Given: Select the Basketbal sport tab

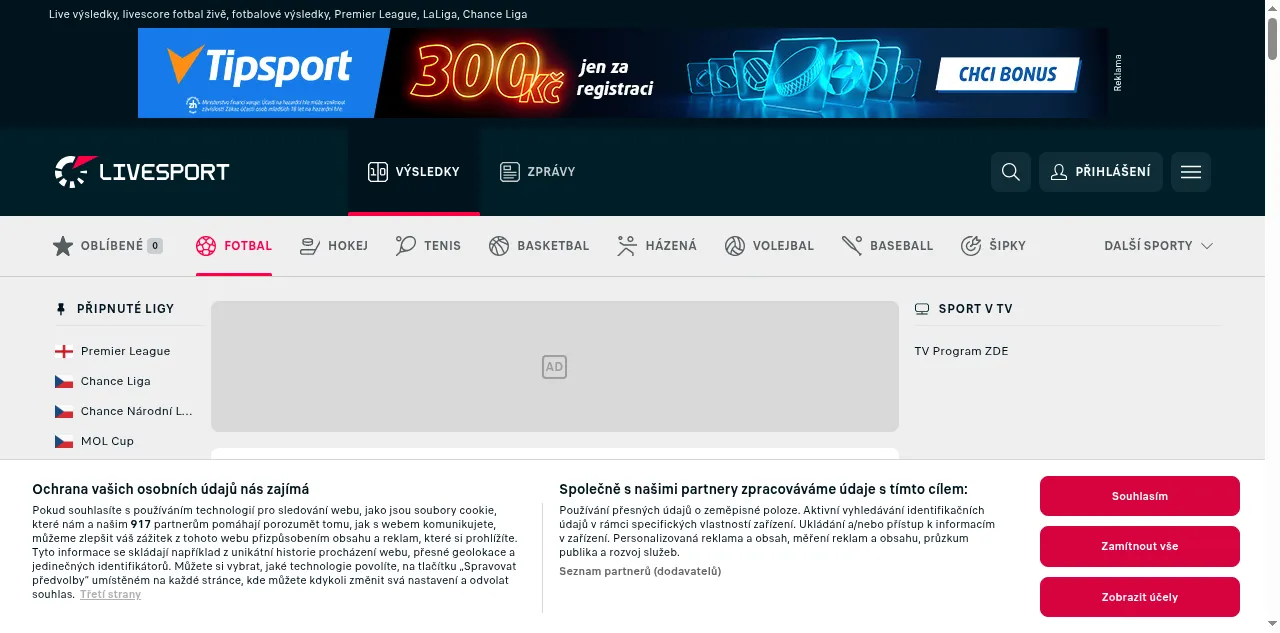Looking at the screenshot, I should point(539,246).
